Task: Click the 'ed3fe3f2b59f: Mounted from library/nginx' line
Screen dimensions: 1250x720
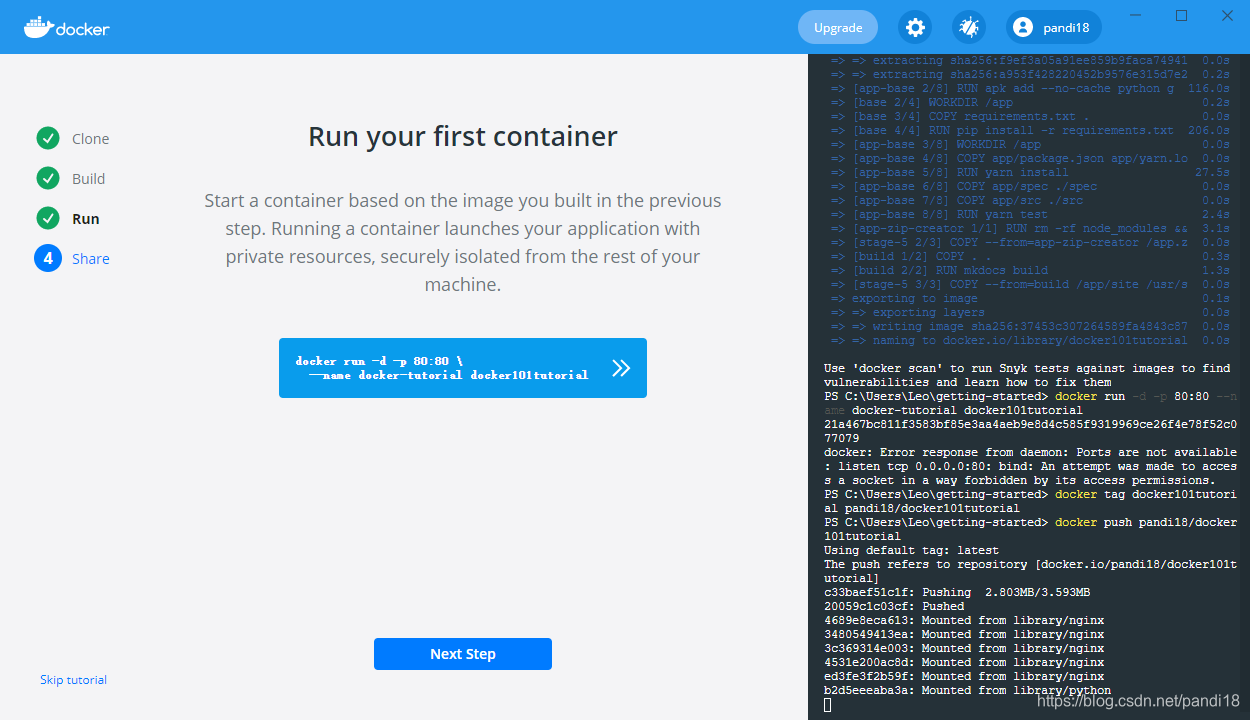Action: pyautogui.click(x=964, y=676)
